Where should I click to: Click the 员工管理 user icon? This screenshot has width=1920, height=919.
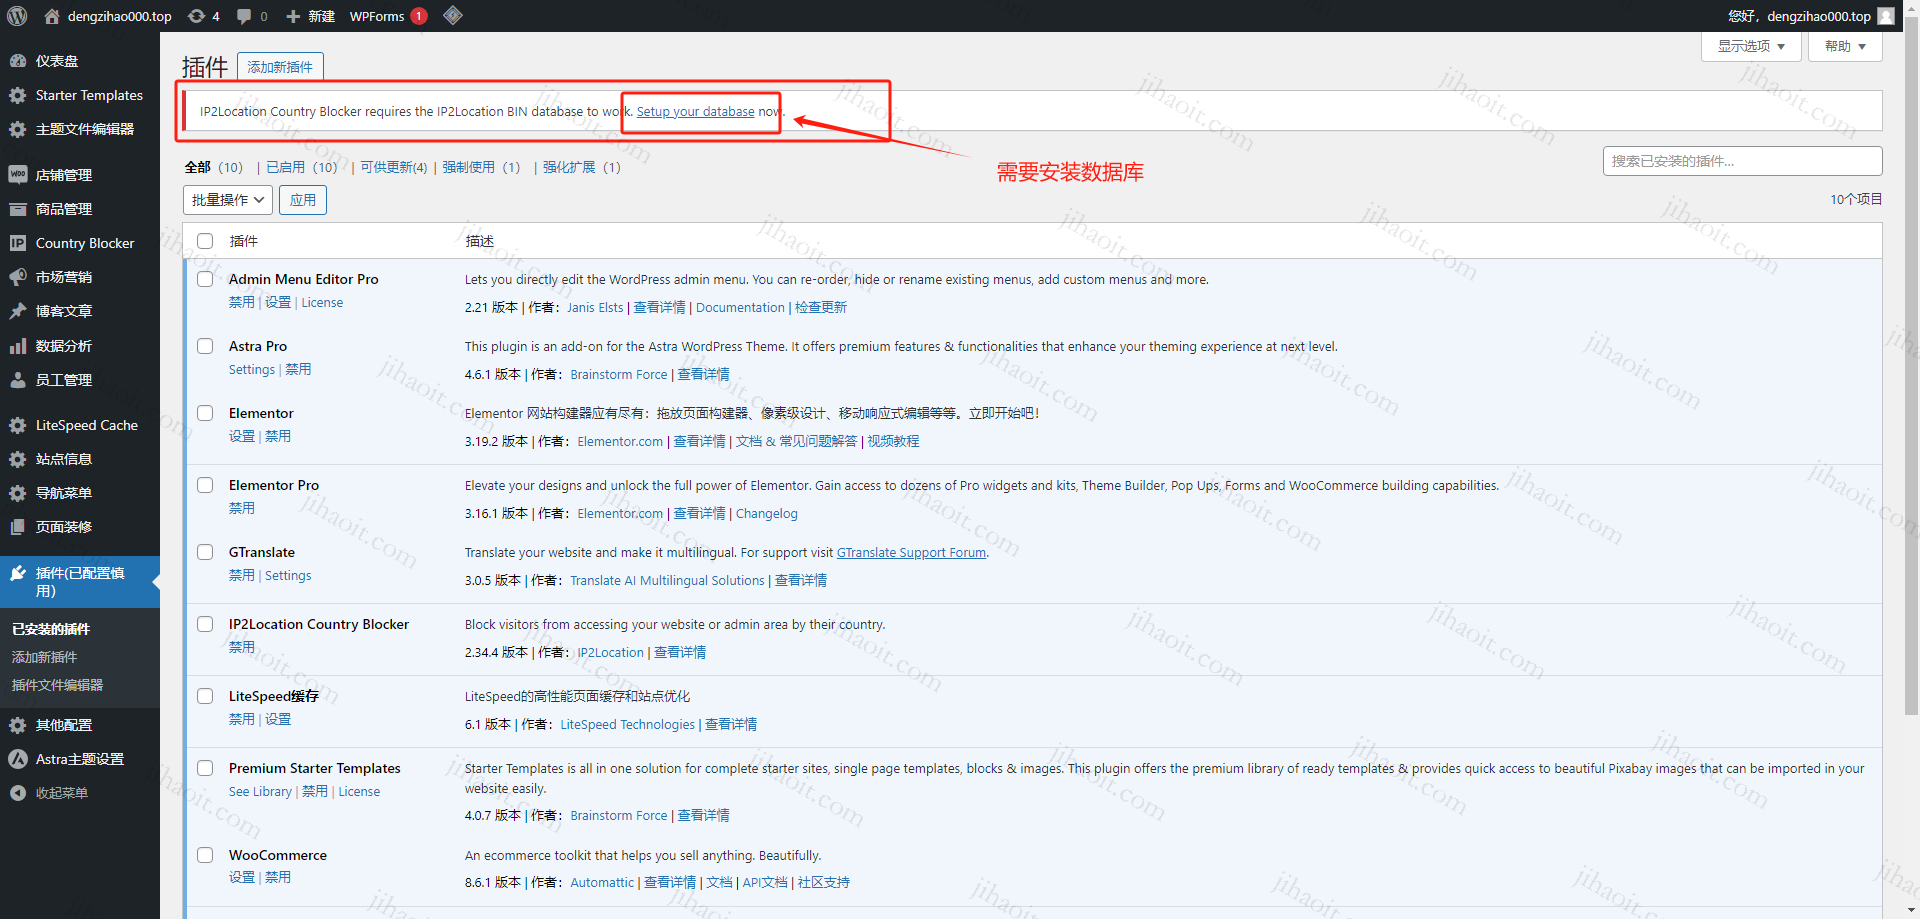(x=18, y=380)
